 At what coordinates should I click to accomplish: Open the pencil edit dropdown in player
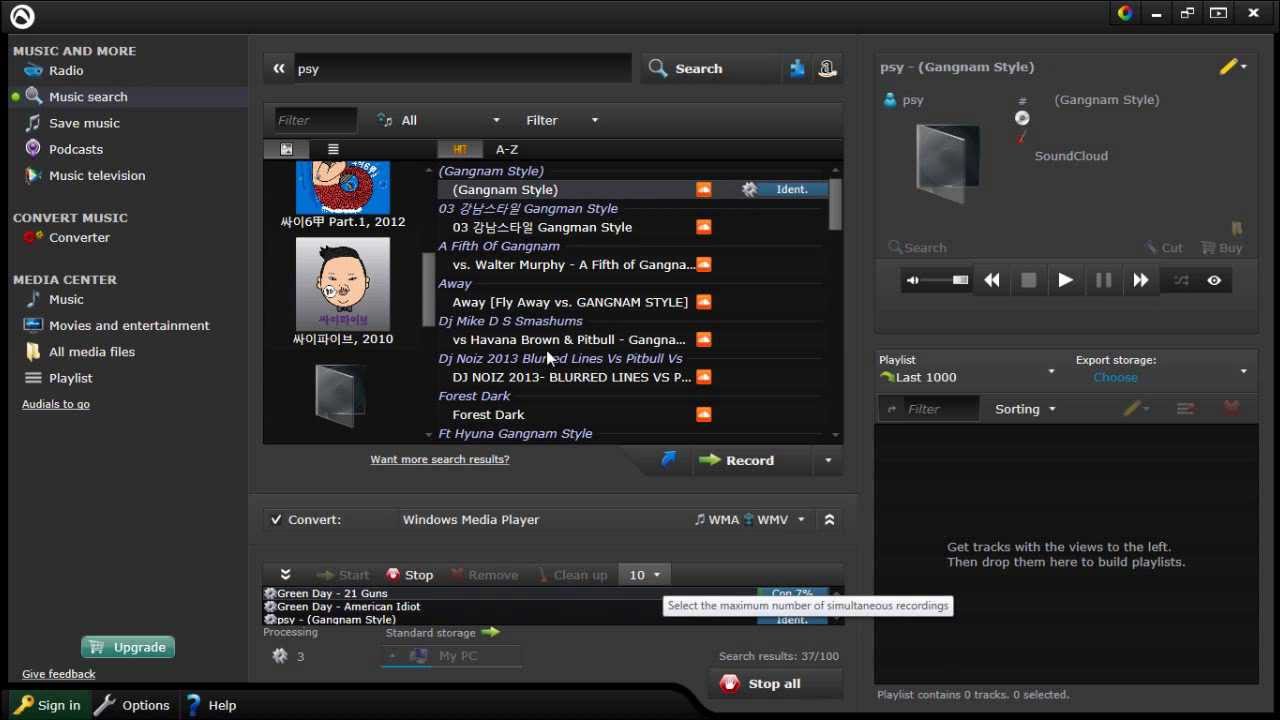click(1233, 67)
